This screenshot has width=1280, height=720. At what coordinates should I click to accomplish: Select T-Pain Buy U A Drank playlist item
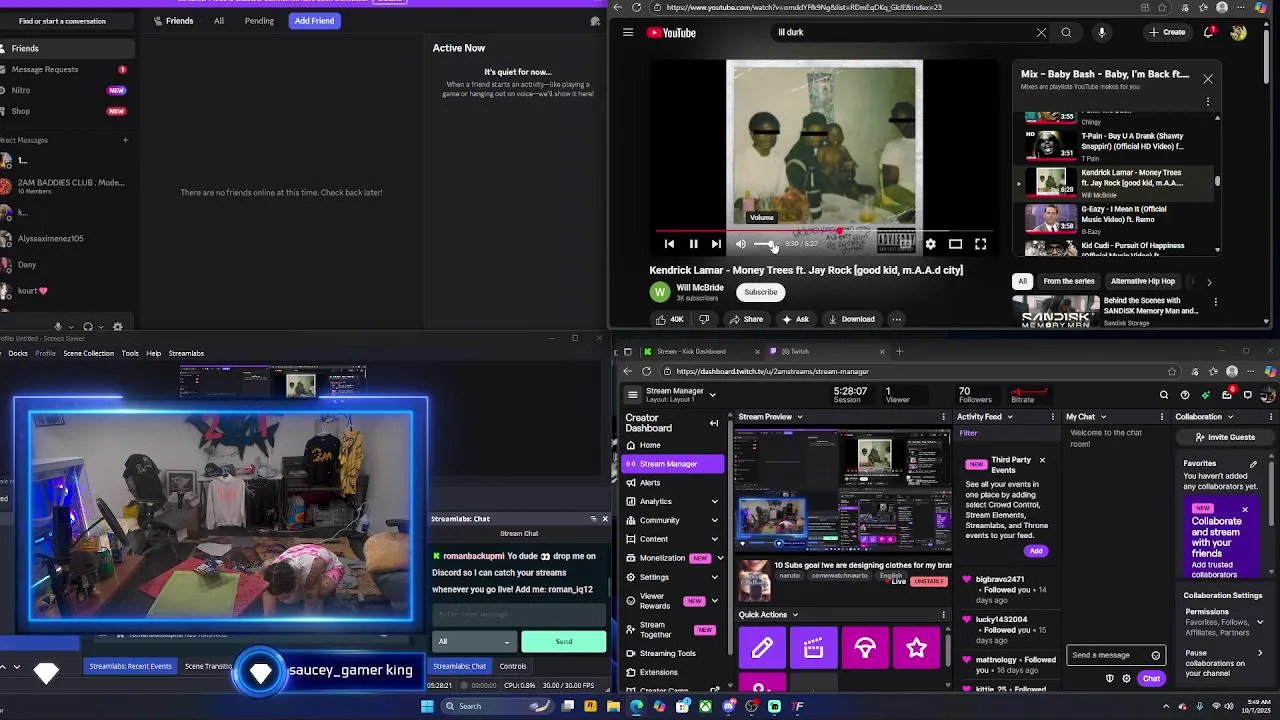[x=1120, y=146]
